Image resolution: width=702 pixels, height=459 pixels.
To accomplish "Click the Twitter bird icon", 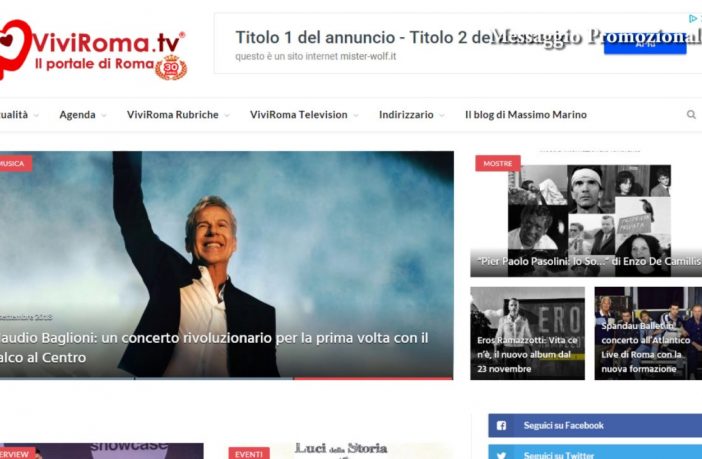I will [501, 455].
